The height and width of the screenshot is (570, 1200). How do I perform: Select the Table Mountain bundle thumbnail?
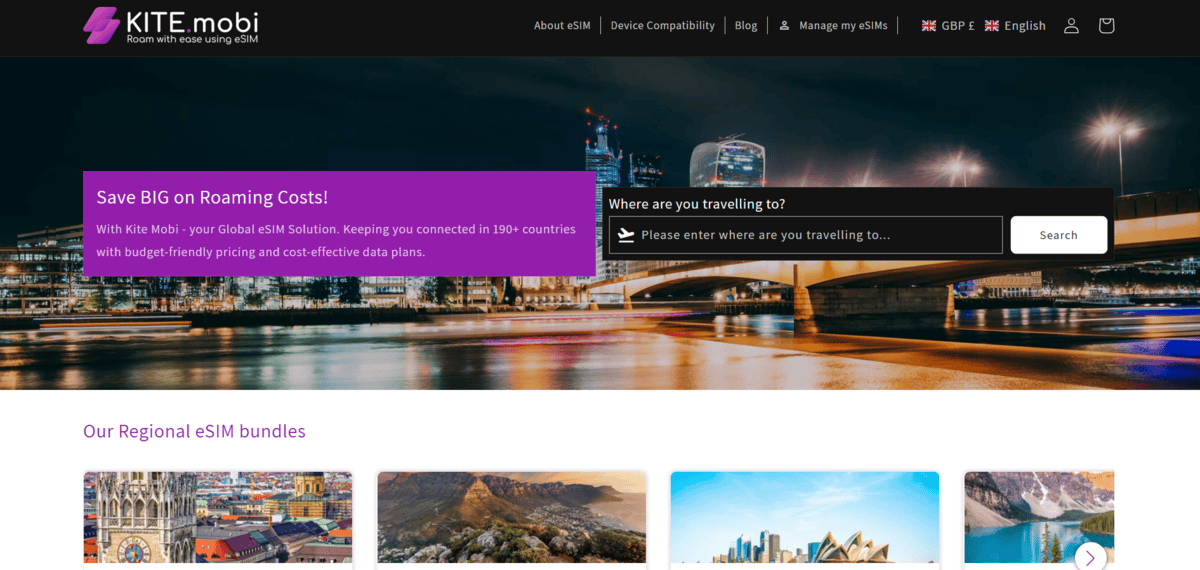point(511,517)
